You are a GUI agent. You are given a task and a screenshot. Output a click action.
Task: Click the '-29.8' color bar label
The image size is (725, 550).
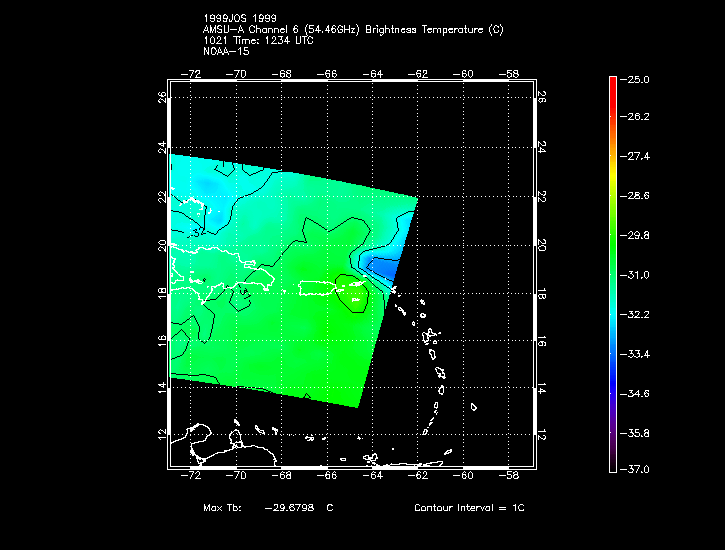tap(635, 236)
